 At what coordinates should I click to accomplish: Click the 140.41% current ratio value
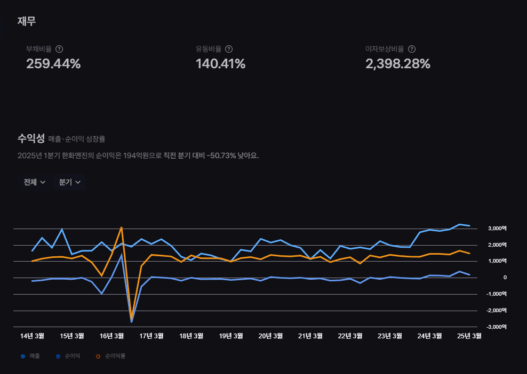coord(220,64)
